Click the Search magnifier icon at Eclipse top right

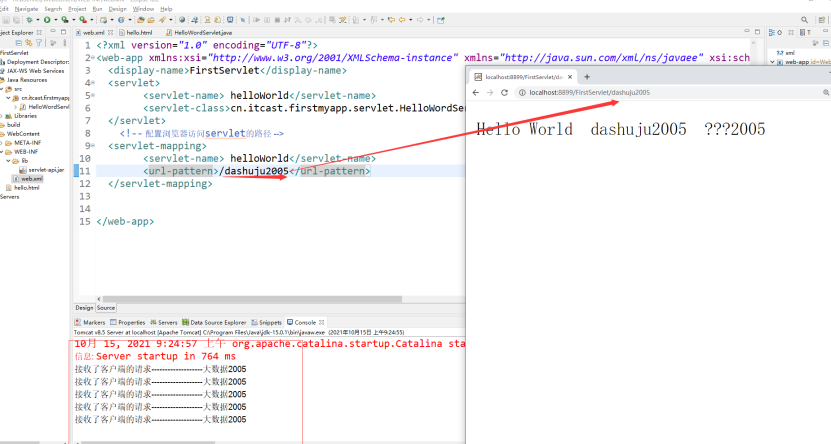click(805, 20)
